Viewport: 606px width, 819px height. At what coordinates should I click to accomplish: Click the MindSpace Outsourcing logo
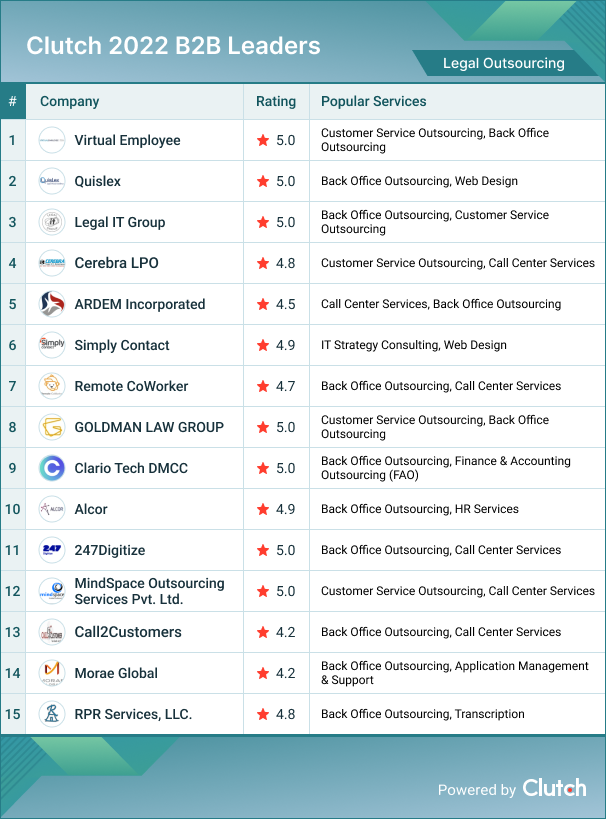click(52, 591)
